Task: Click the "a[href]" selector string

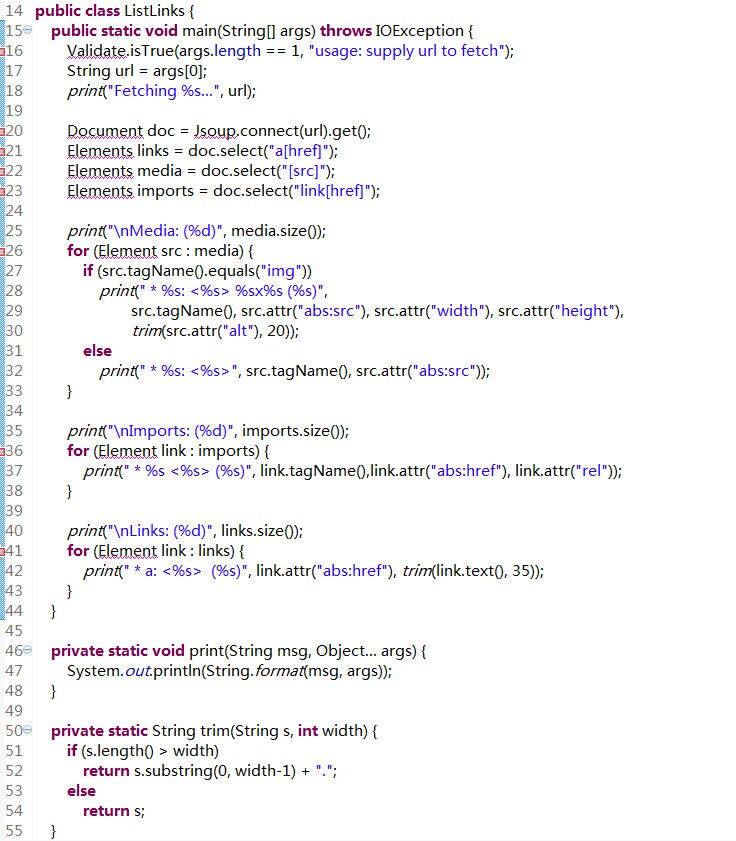Action: coord(298,151)
